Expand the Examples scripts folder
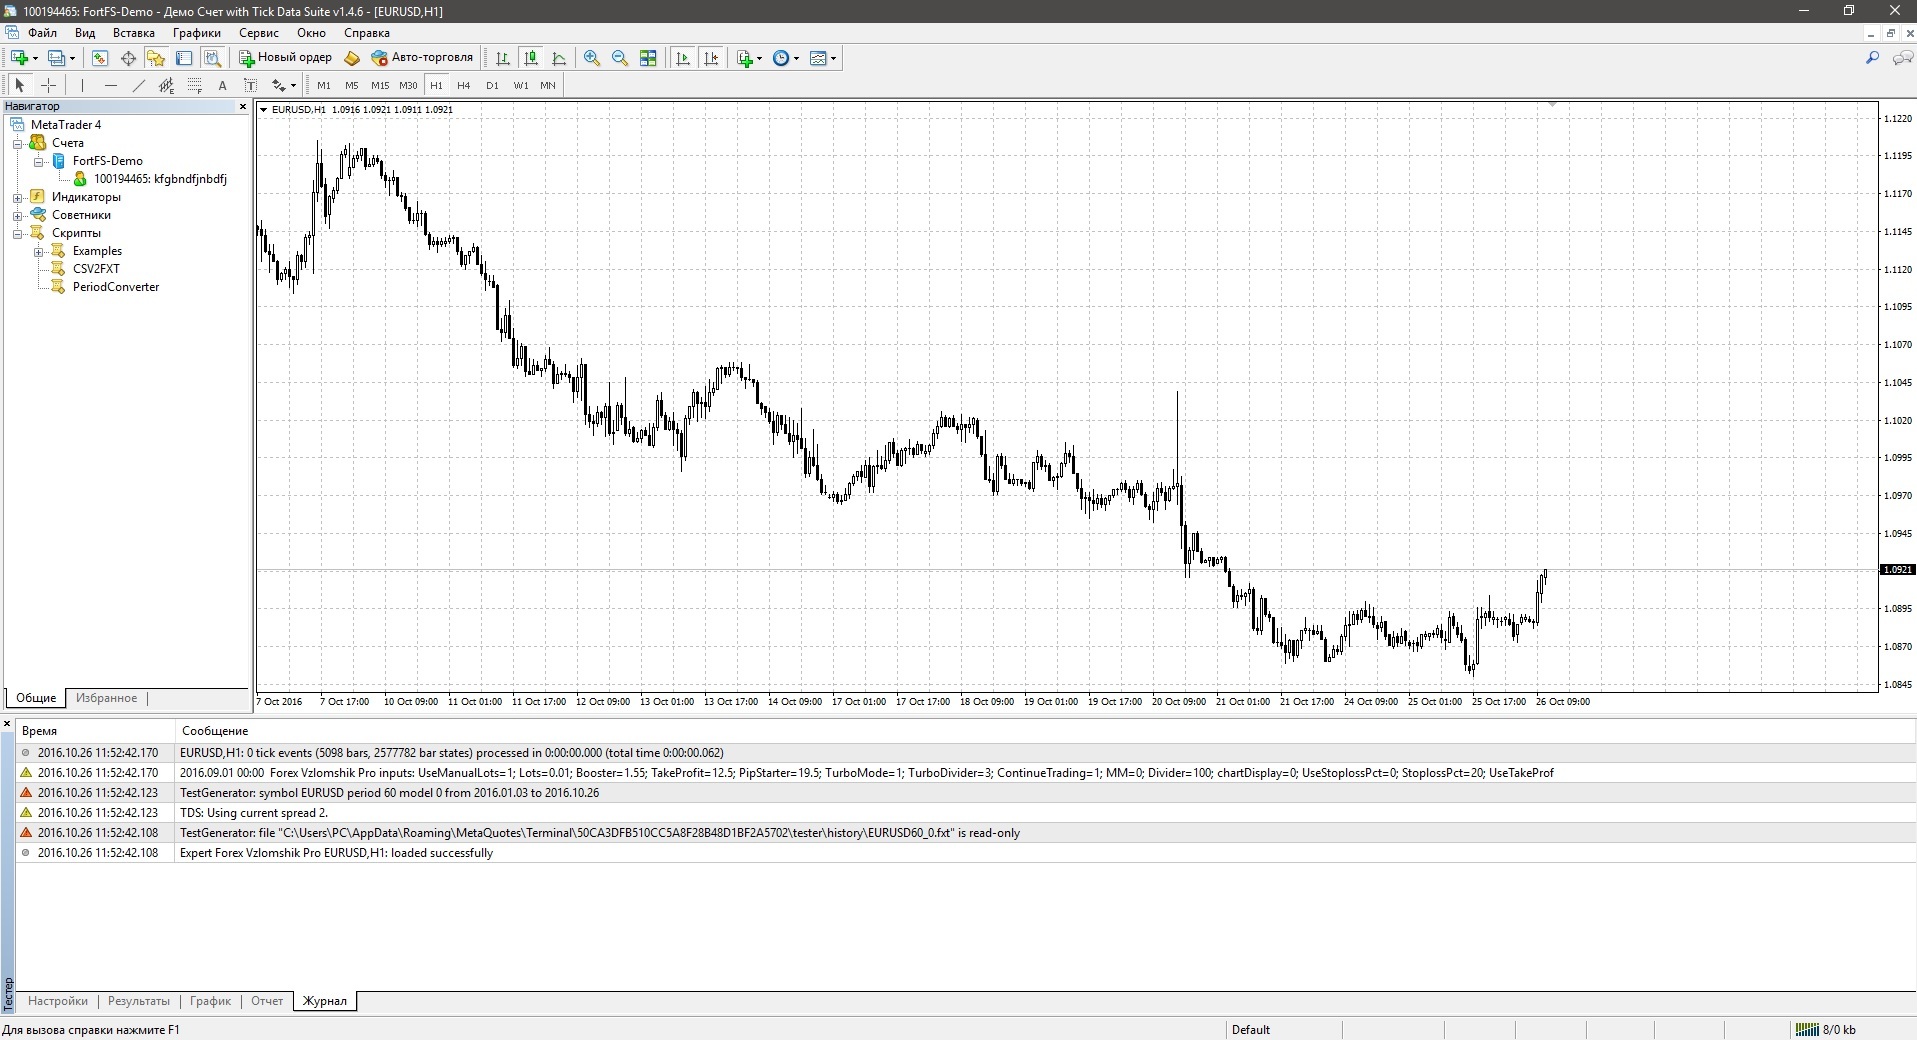The width and height of the screenshot is (1917, 1040). pyautogui.click(x=38, y=251)
